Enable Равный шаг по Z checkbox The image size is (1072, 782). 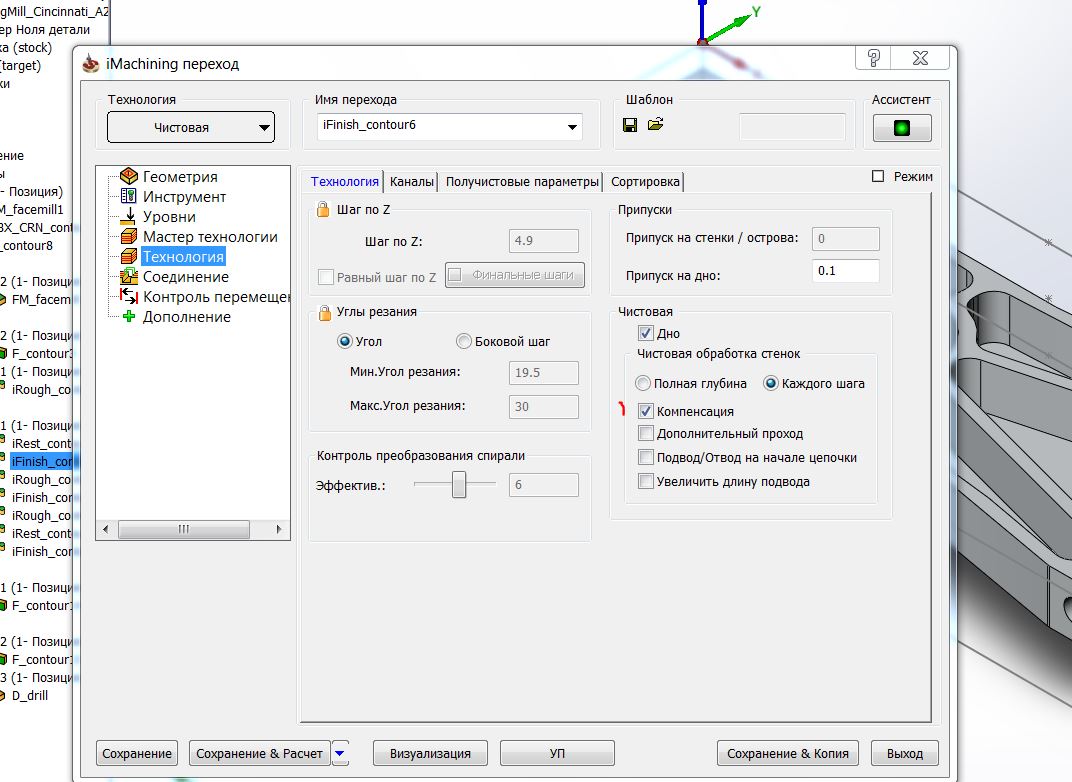pyautogui.click(x=326, y=277)
